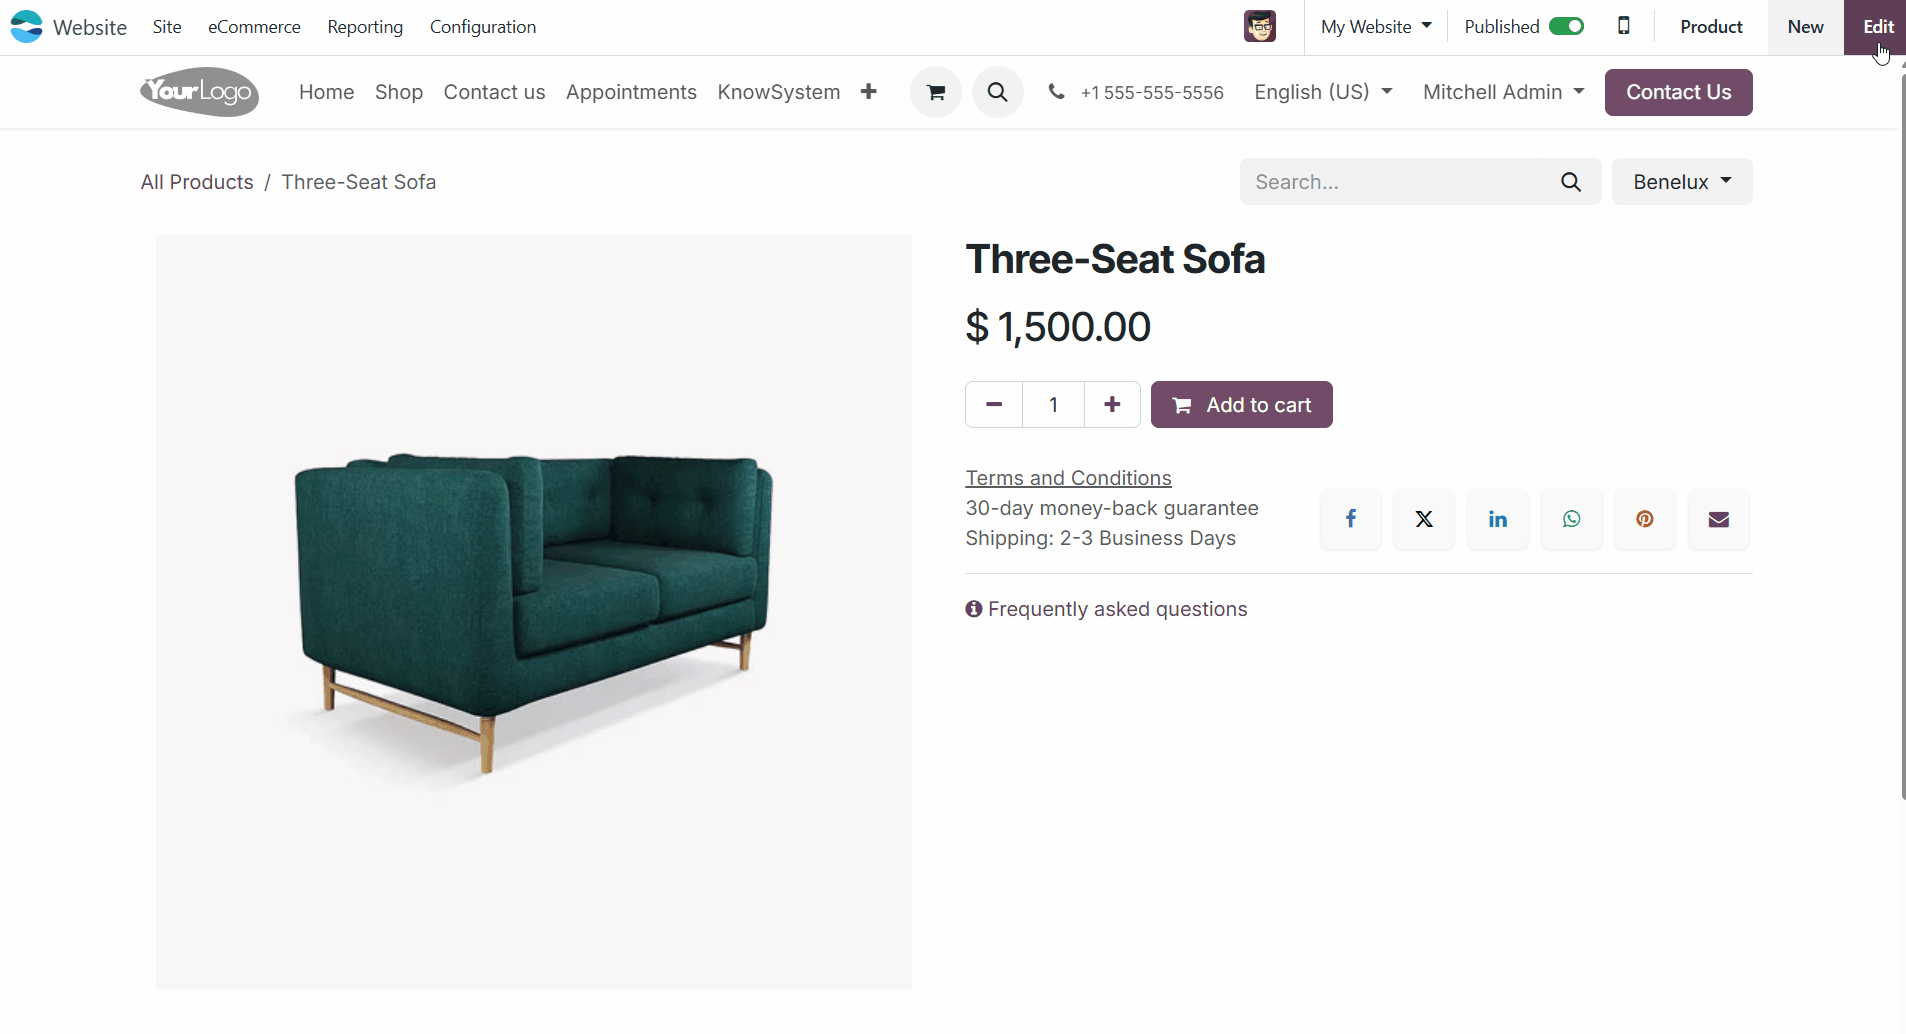
Task: Open the shopping cart icon in navbar
Action: [936, 92]
